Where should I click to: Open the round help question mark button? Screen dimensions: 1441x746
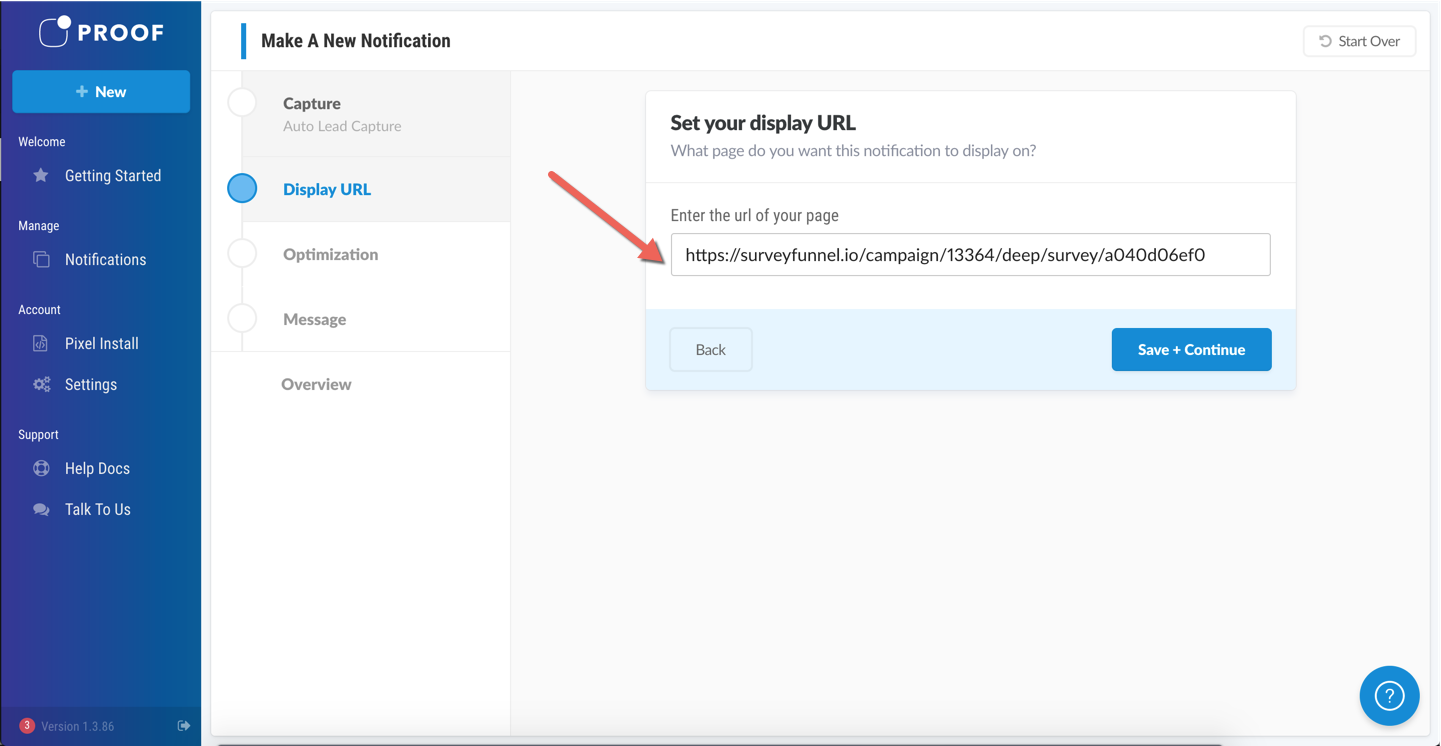1389,696
